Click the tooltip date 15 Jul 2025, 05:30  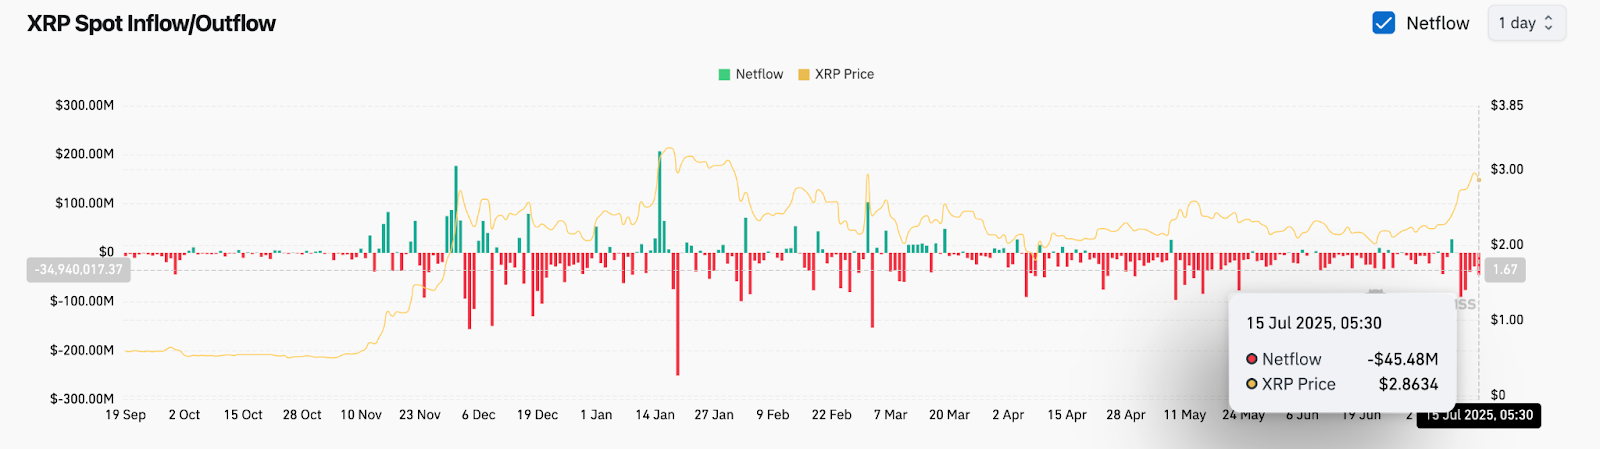coord(1314,323)
